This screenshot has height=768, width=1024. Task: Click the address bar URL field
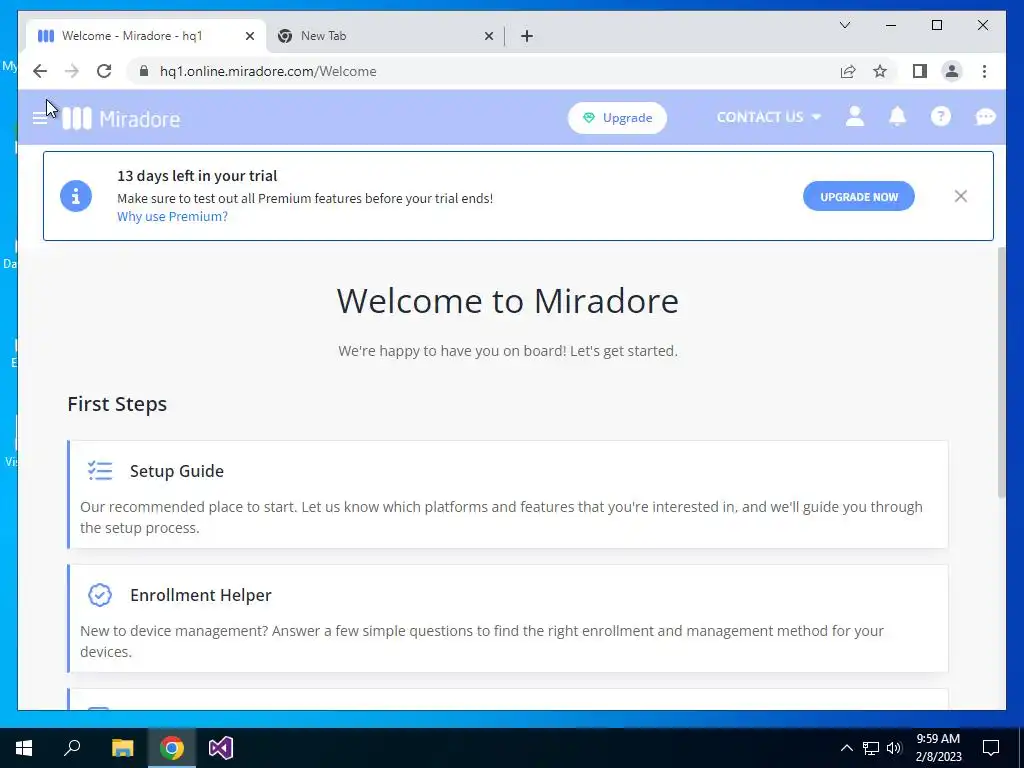click(x=483, y=71)
